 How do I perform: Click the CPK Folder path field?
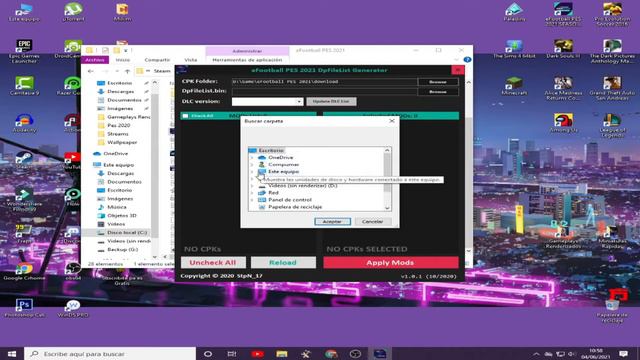point(324,82)
